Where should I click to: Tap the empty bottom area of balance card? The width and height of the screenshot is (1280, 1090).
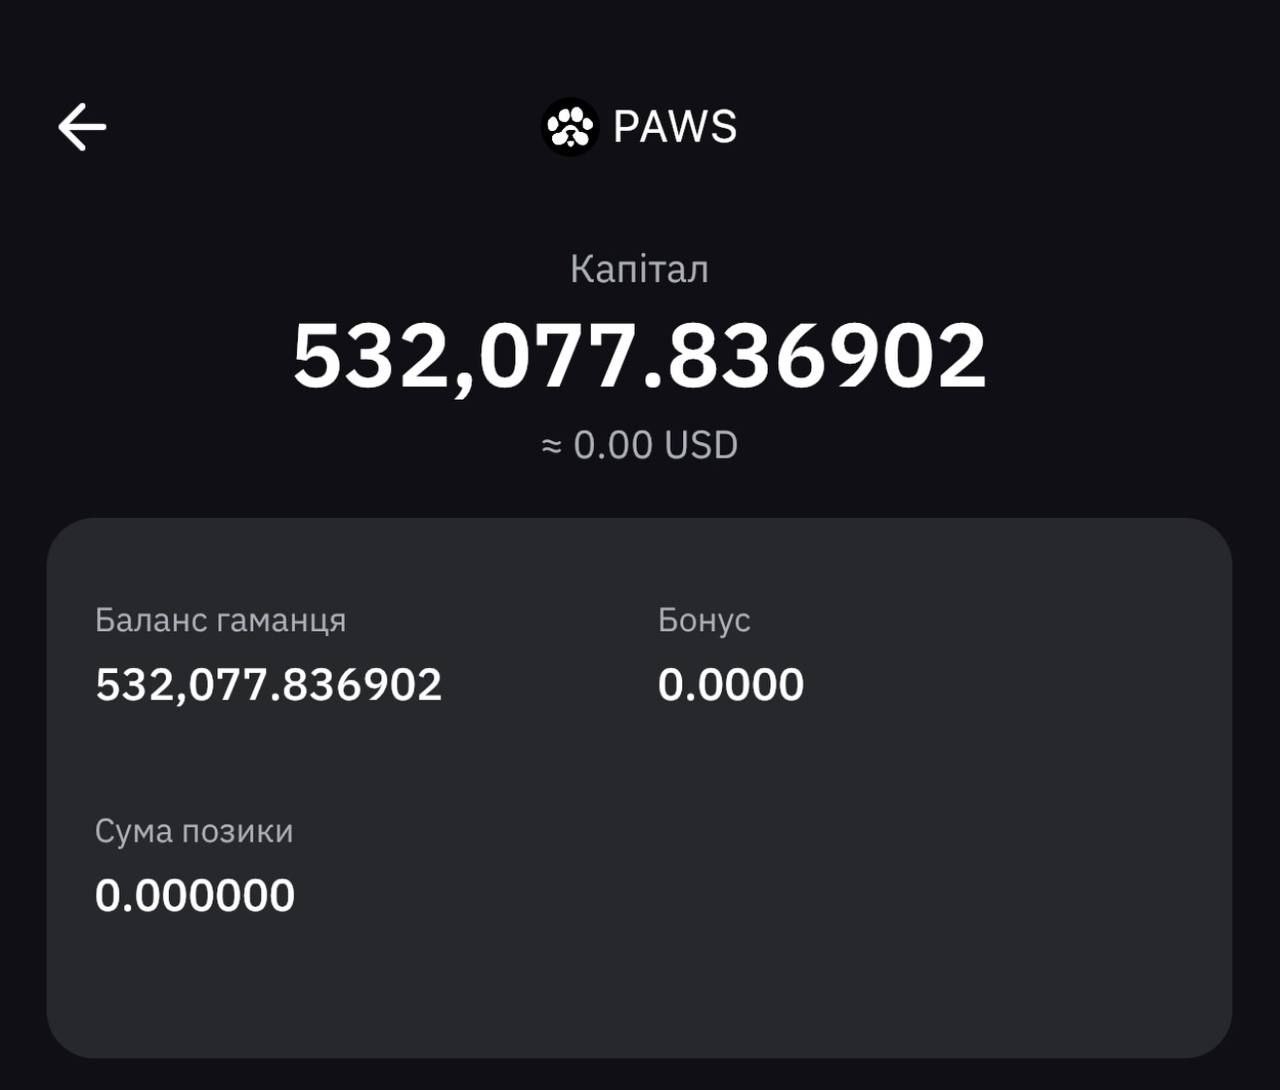(x=639, y=990)
